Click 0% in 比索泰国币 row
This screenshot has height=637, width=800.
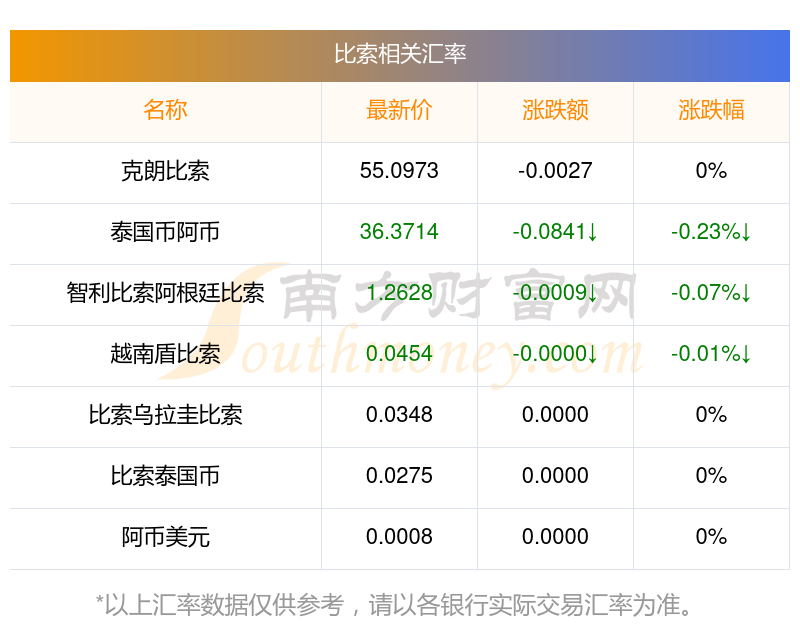point(711,476)
